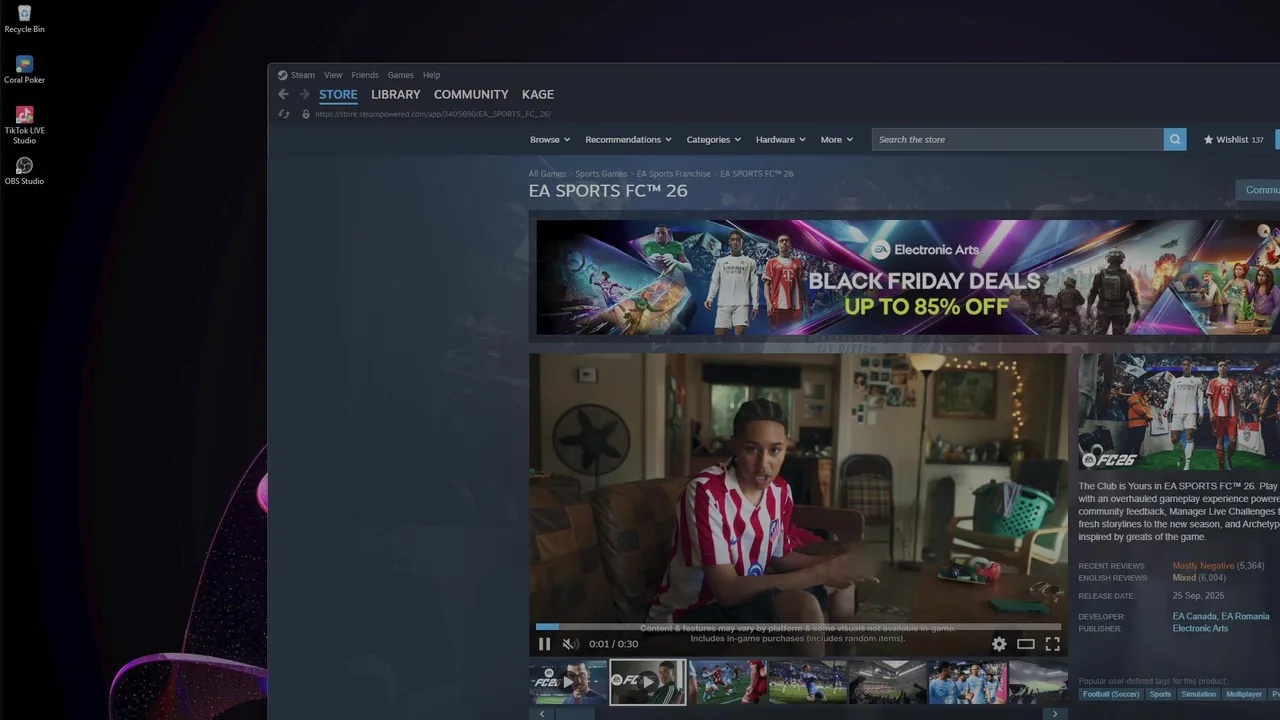This screenshot has width=1280, height=720.
Task: Click the magnifier search button
Action: coord(1175,139)
